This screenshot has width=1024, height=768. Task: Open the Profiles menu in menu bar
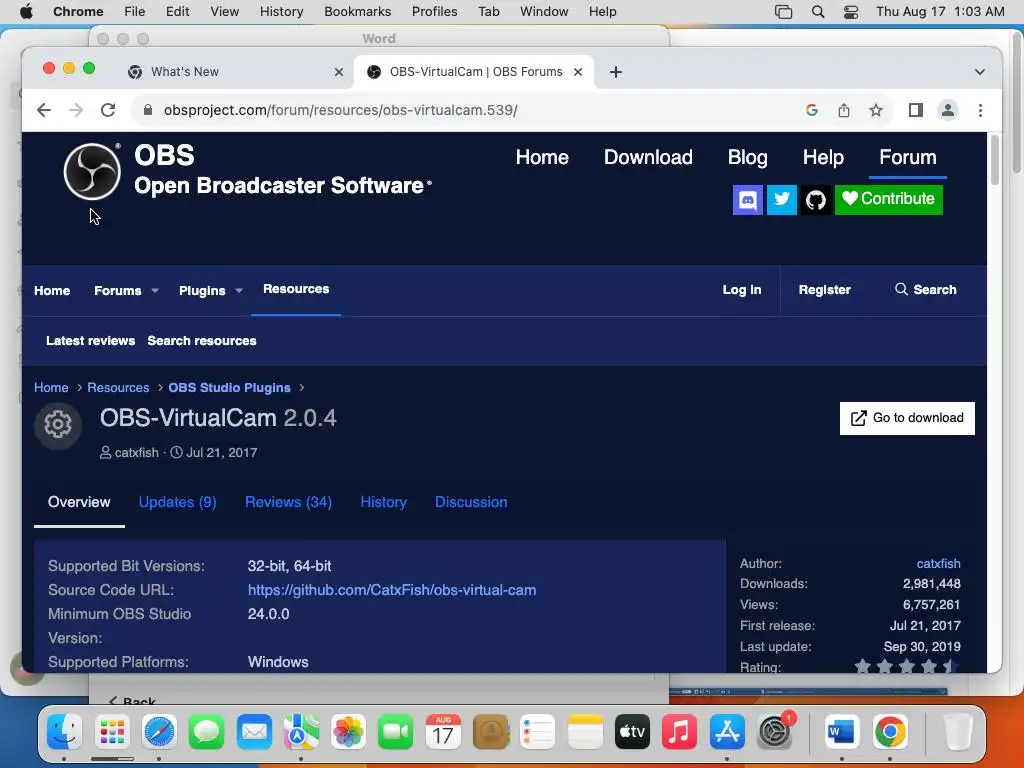434,12
